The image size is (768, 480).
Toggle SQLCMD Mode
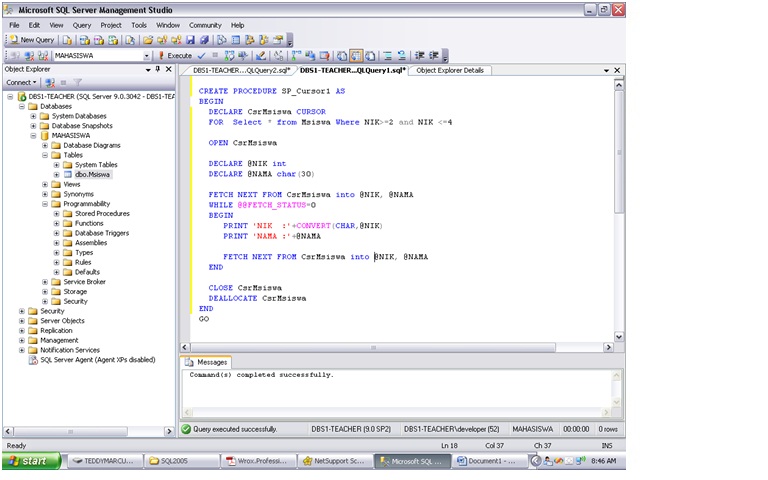click(x=324, y=55)
